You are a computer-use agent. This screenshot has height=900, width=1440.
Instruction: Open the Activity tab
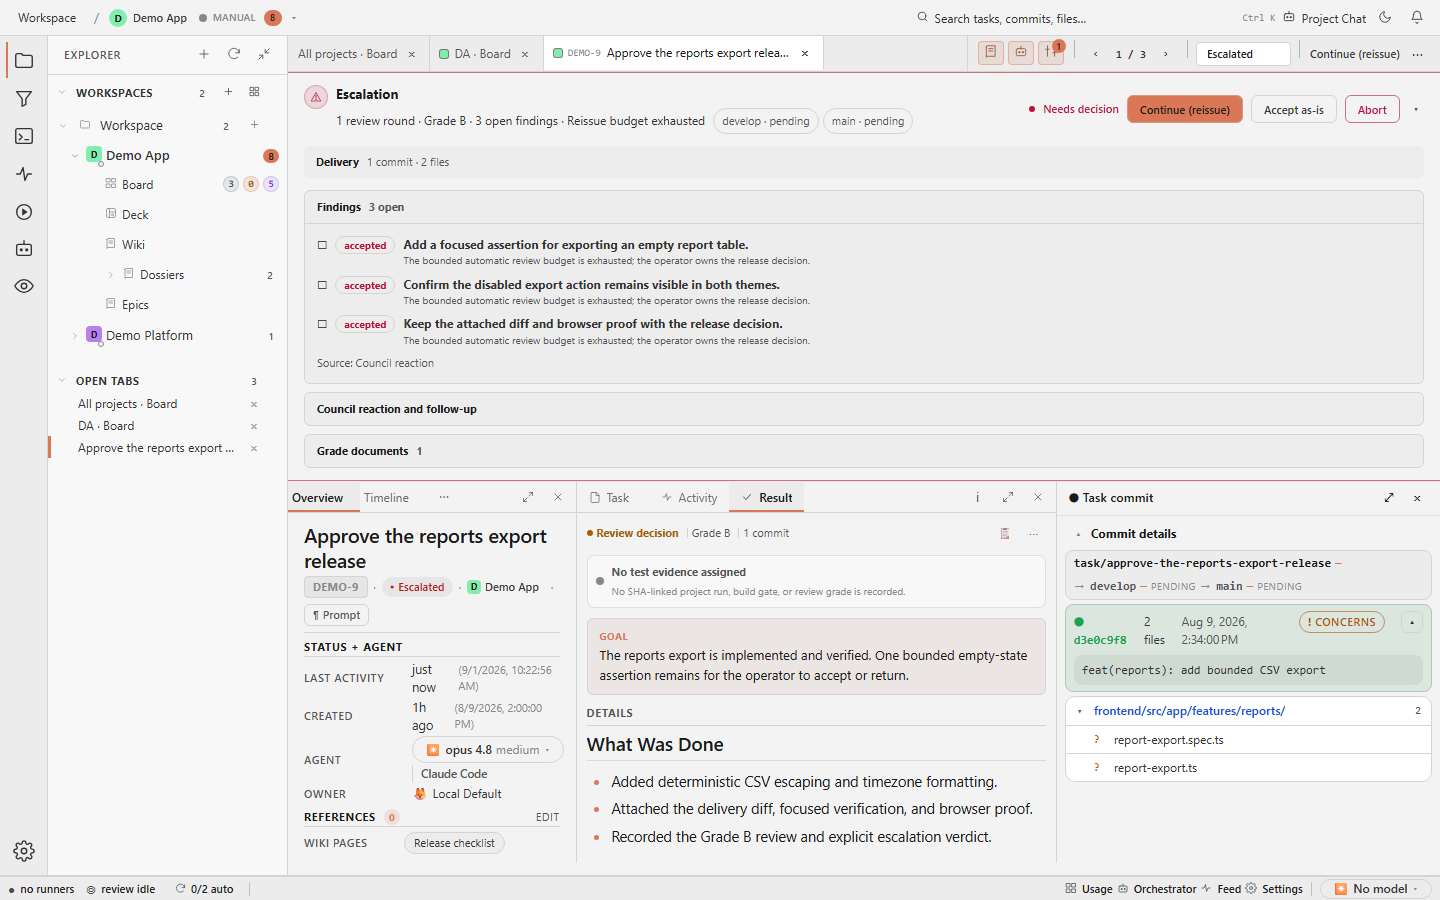(689, 497)
